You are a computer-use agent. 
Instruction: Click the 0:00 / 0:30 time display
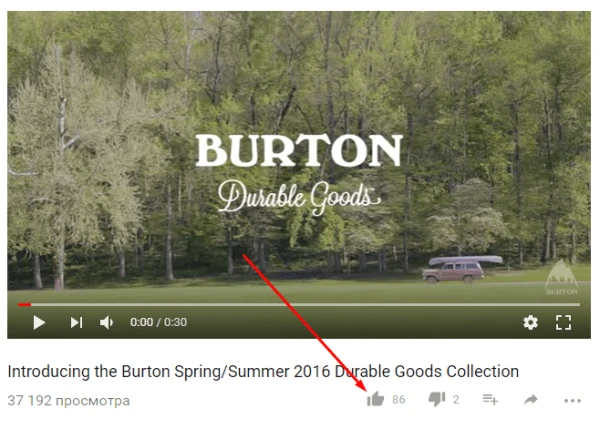158,322
